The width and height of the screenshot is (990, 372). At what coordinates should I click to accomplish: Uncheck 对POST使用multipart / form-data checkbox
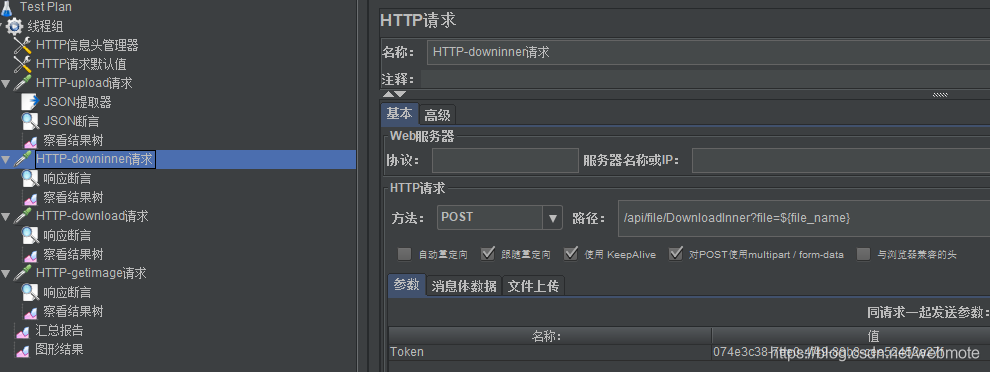click(x=676, y=254)
